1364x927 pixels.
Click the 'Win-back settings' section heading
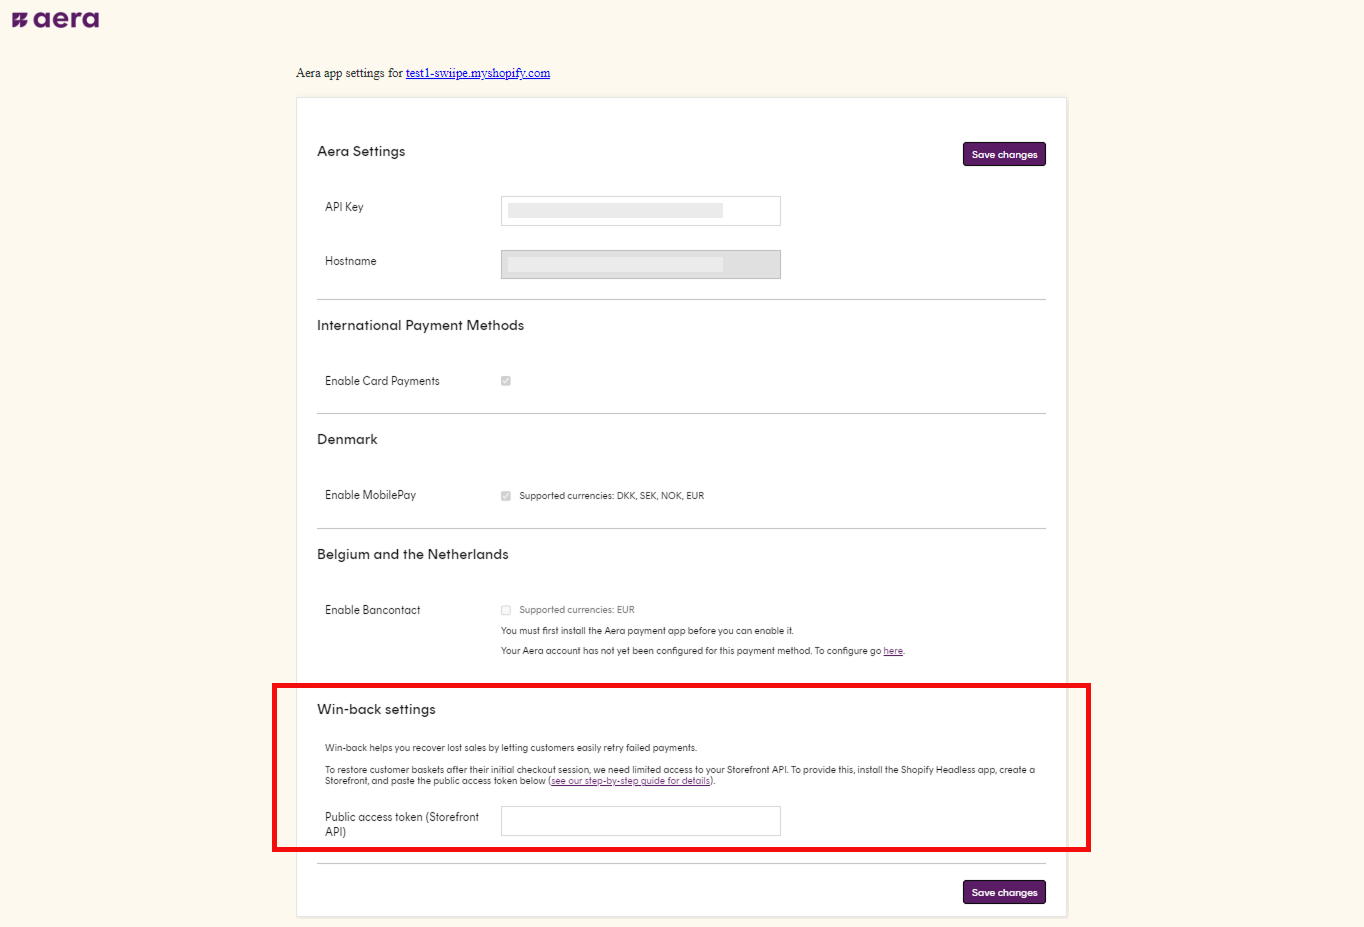point(376,709)
